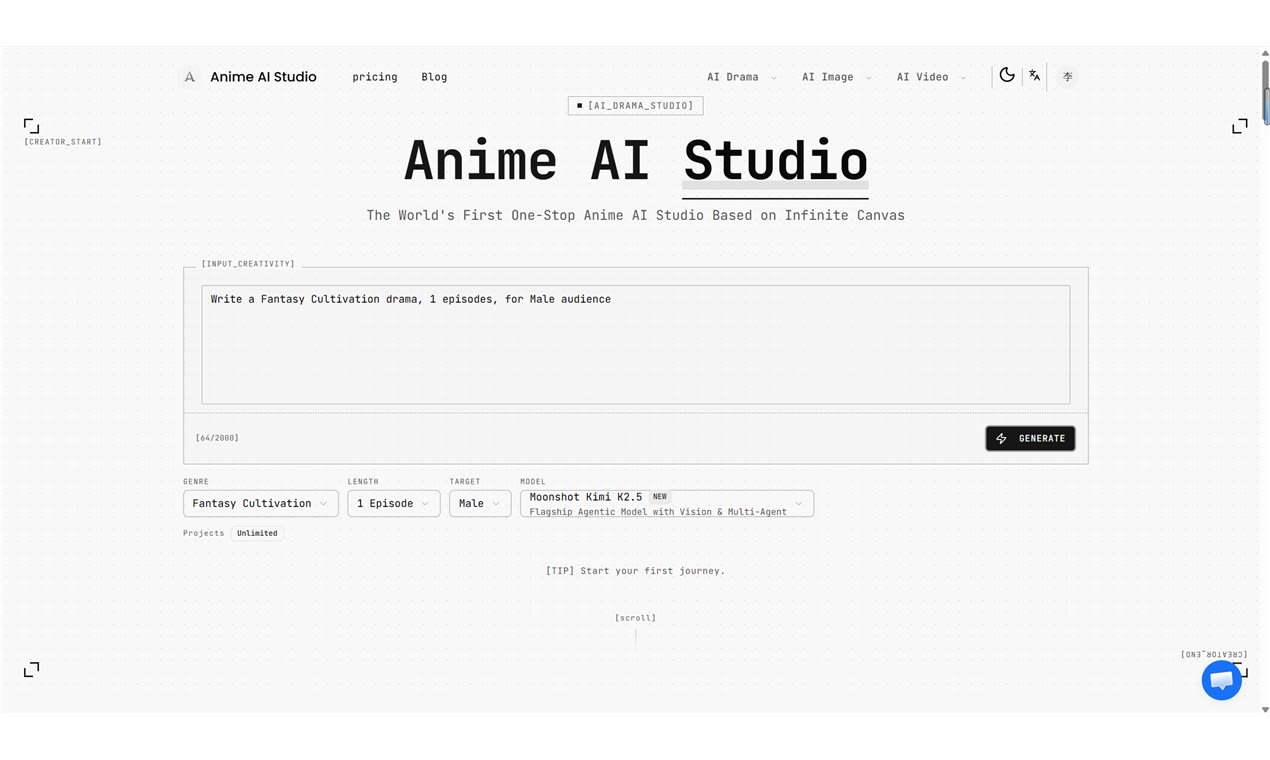This screenshot has height=760, width=1270.
Task: Click the scroll indicator label
Action: (x=635, y=618)
